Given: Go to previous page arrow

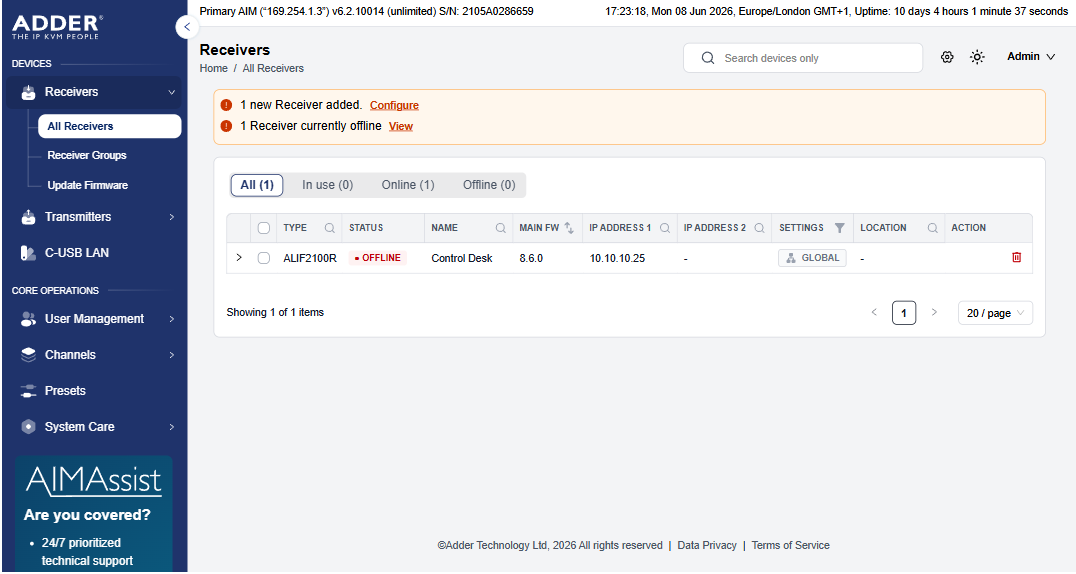Looking at the screenshot, I should 874,312.
